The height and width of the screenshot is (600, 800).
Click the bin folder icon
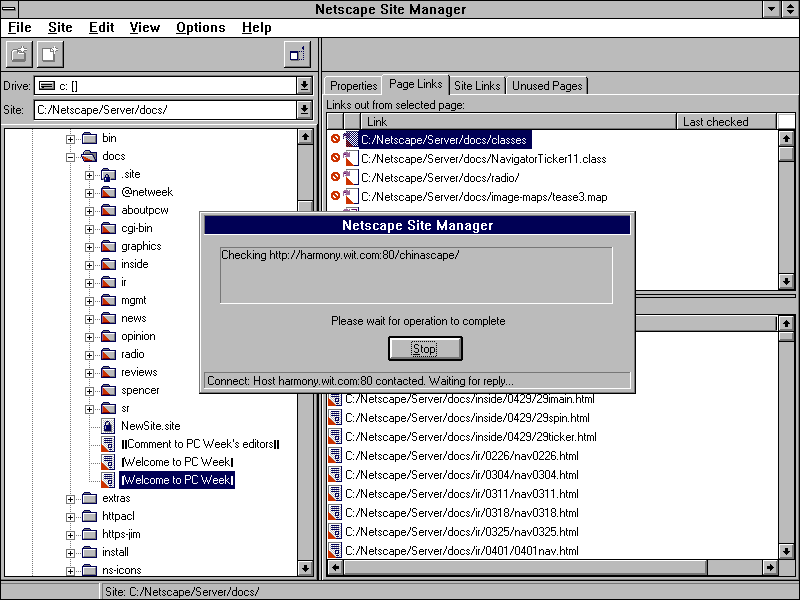tap(89, 138)
